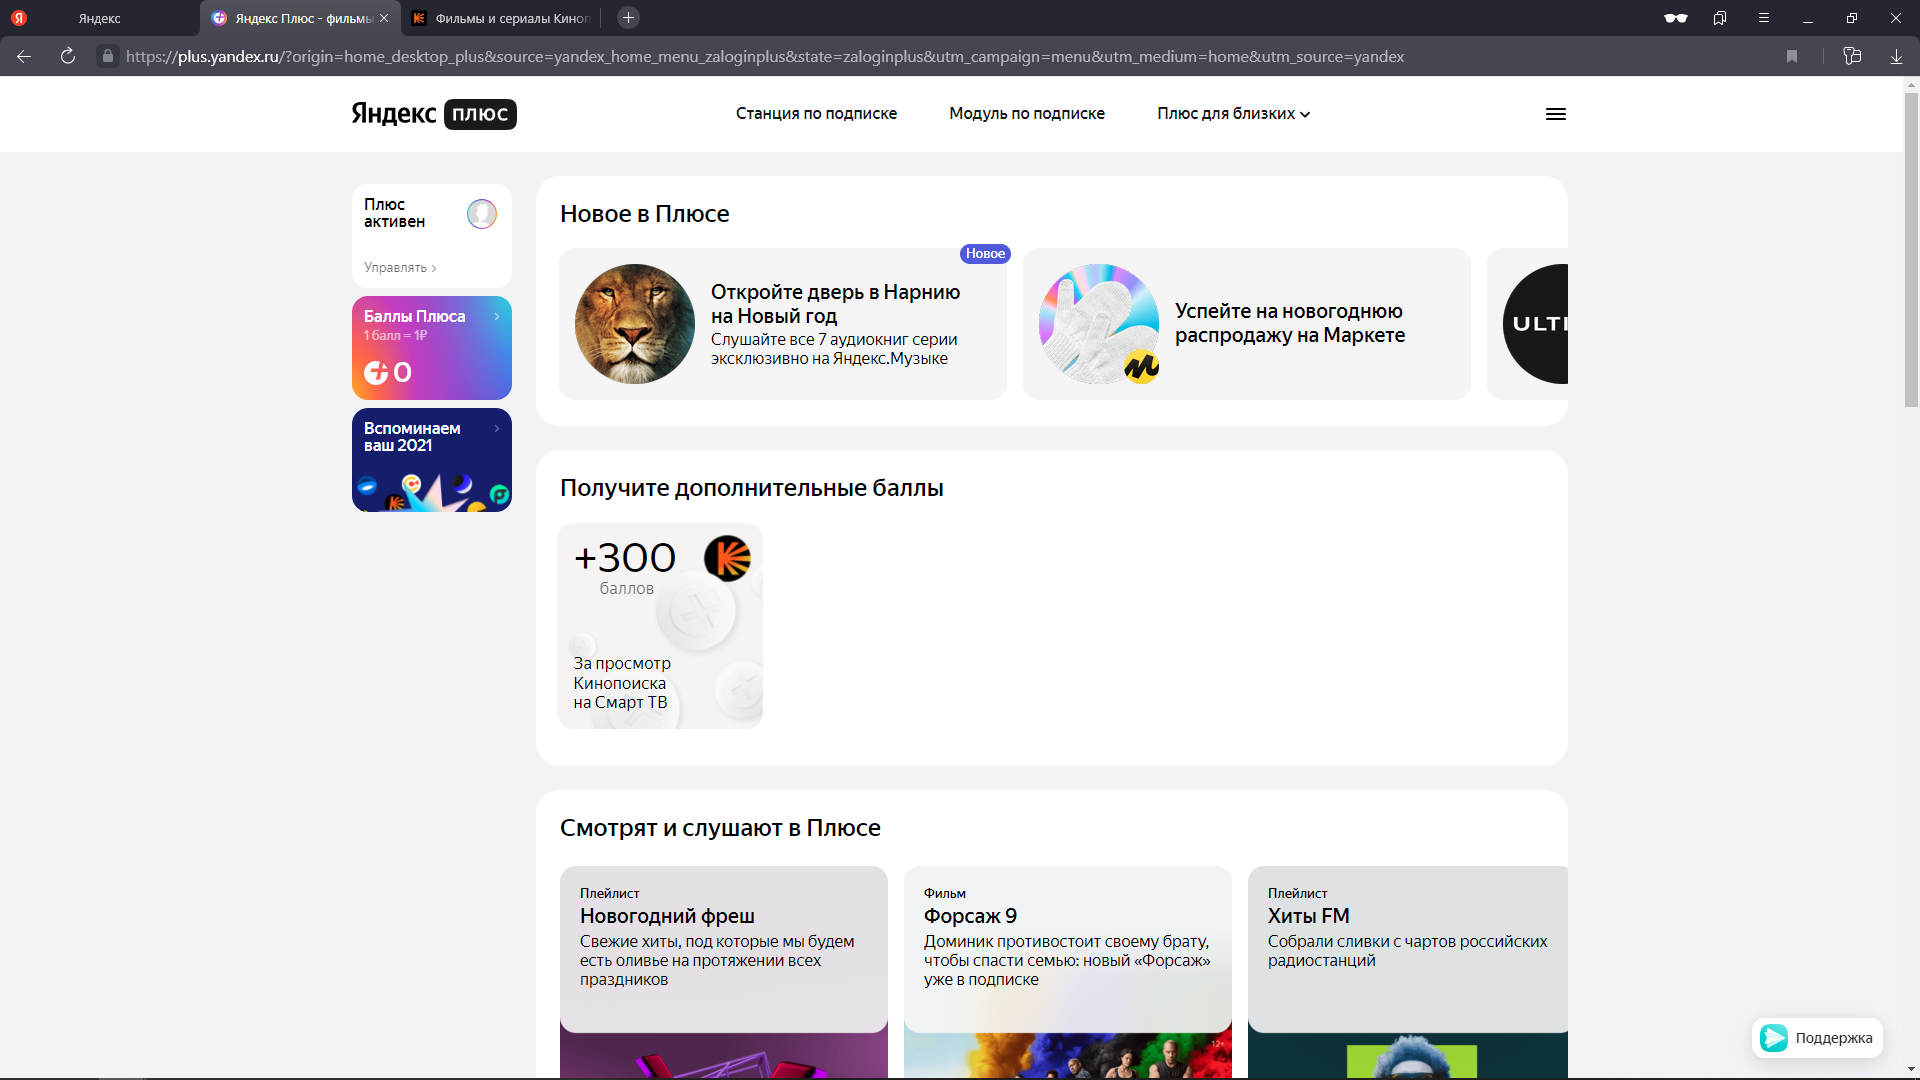Click the Kinopoisk logo on +300 card
Screen dimensions: 1920x1080
click(728, 558)
